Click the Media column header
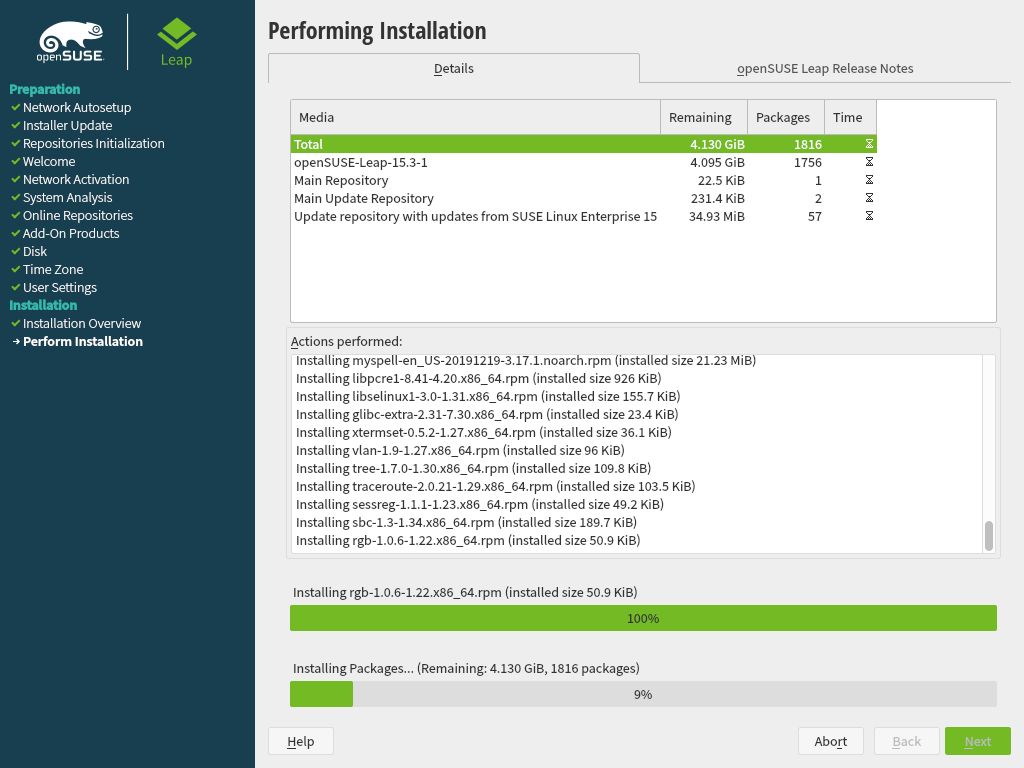This screenshot has height=768, width=1024. coord(475,118)
